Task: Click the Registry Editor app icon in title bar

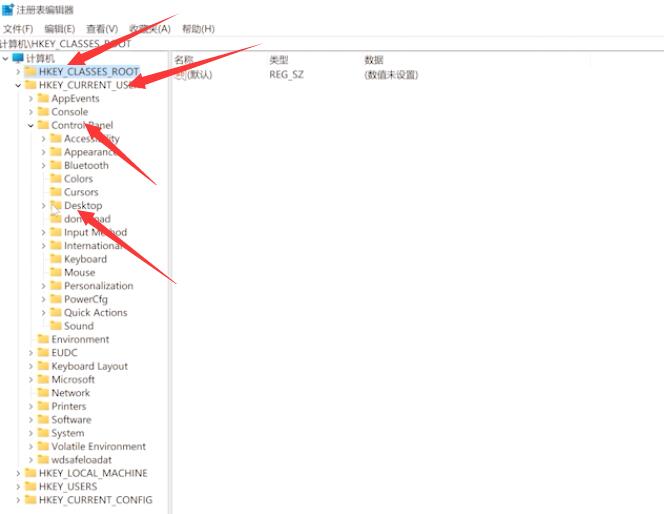Action: [8, 10]
